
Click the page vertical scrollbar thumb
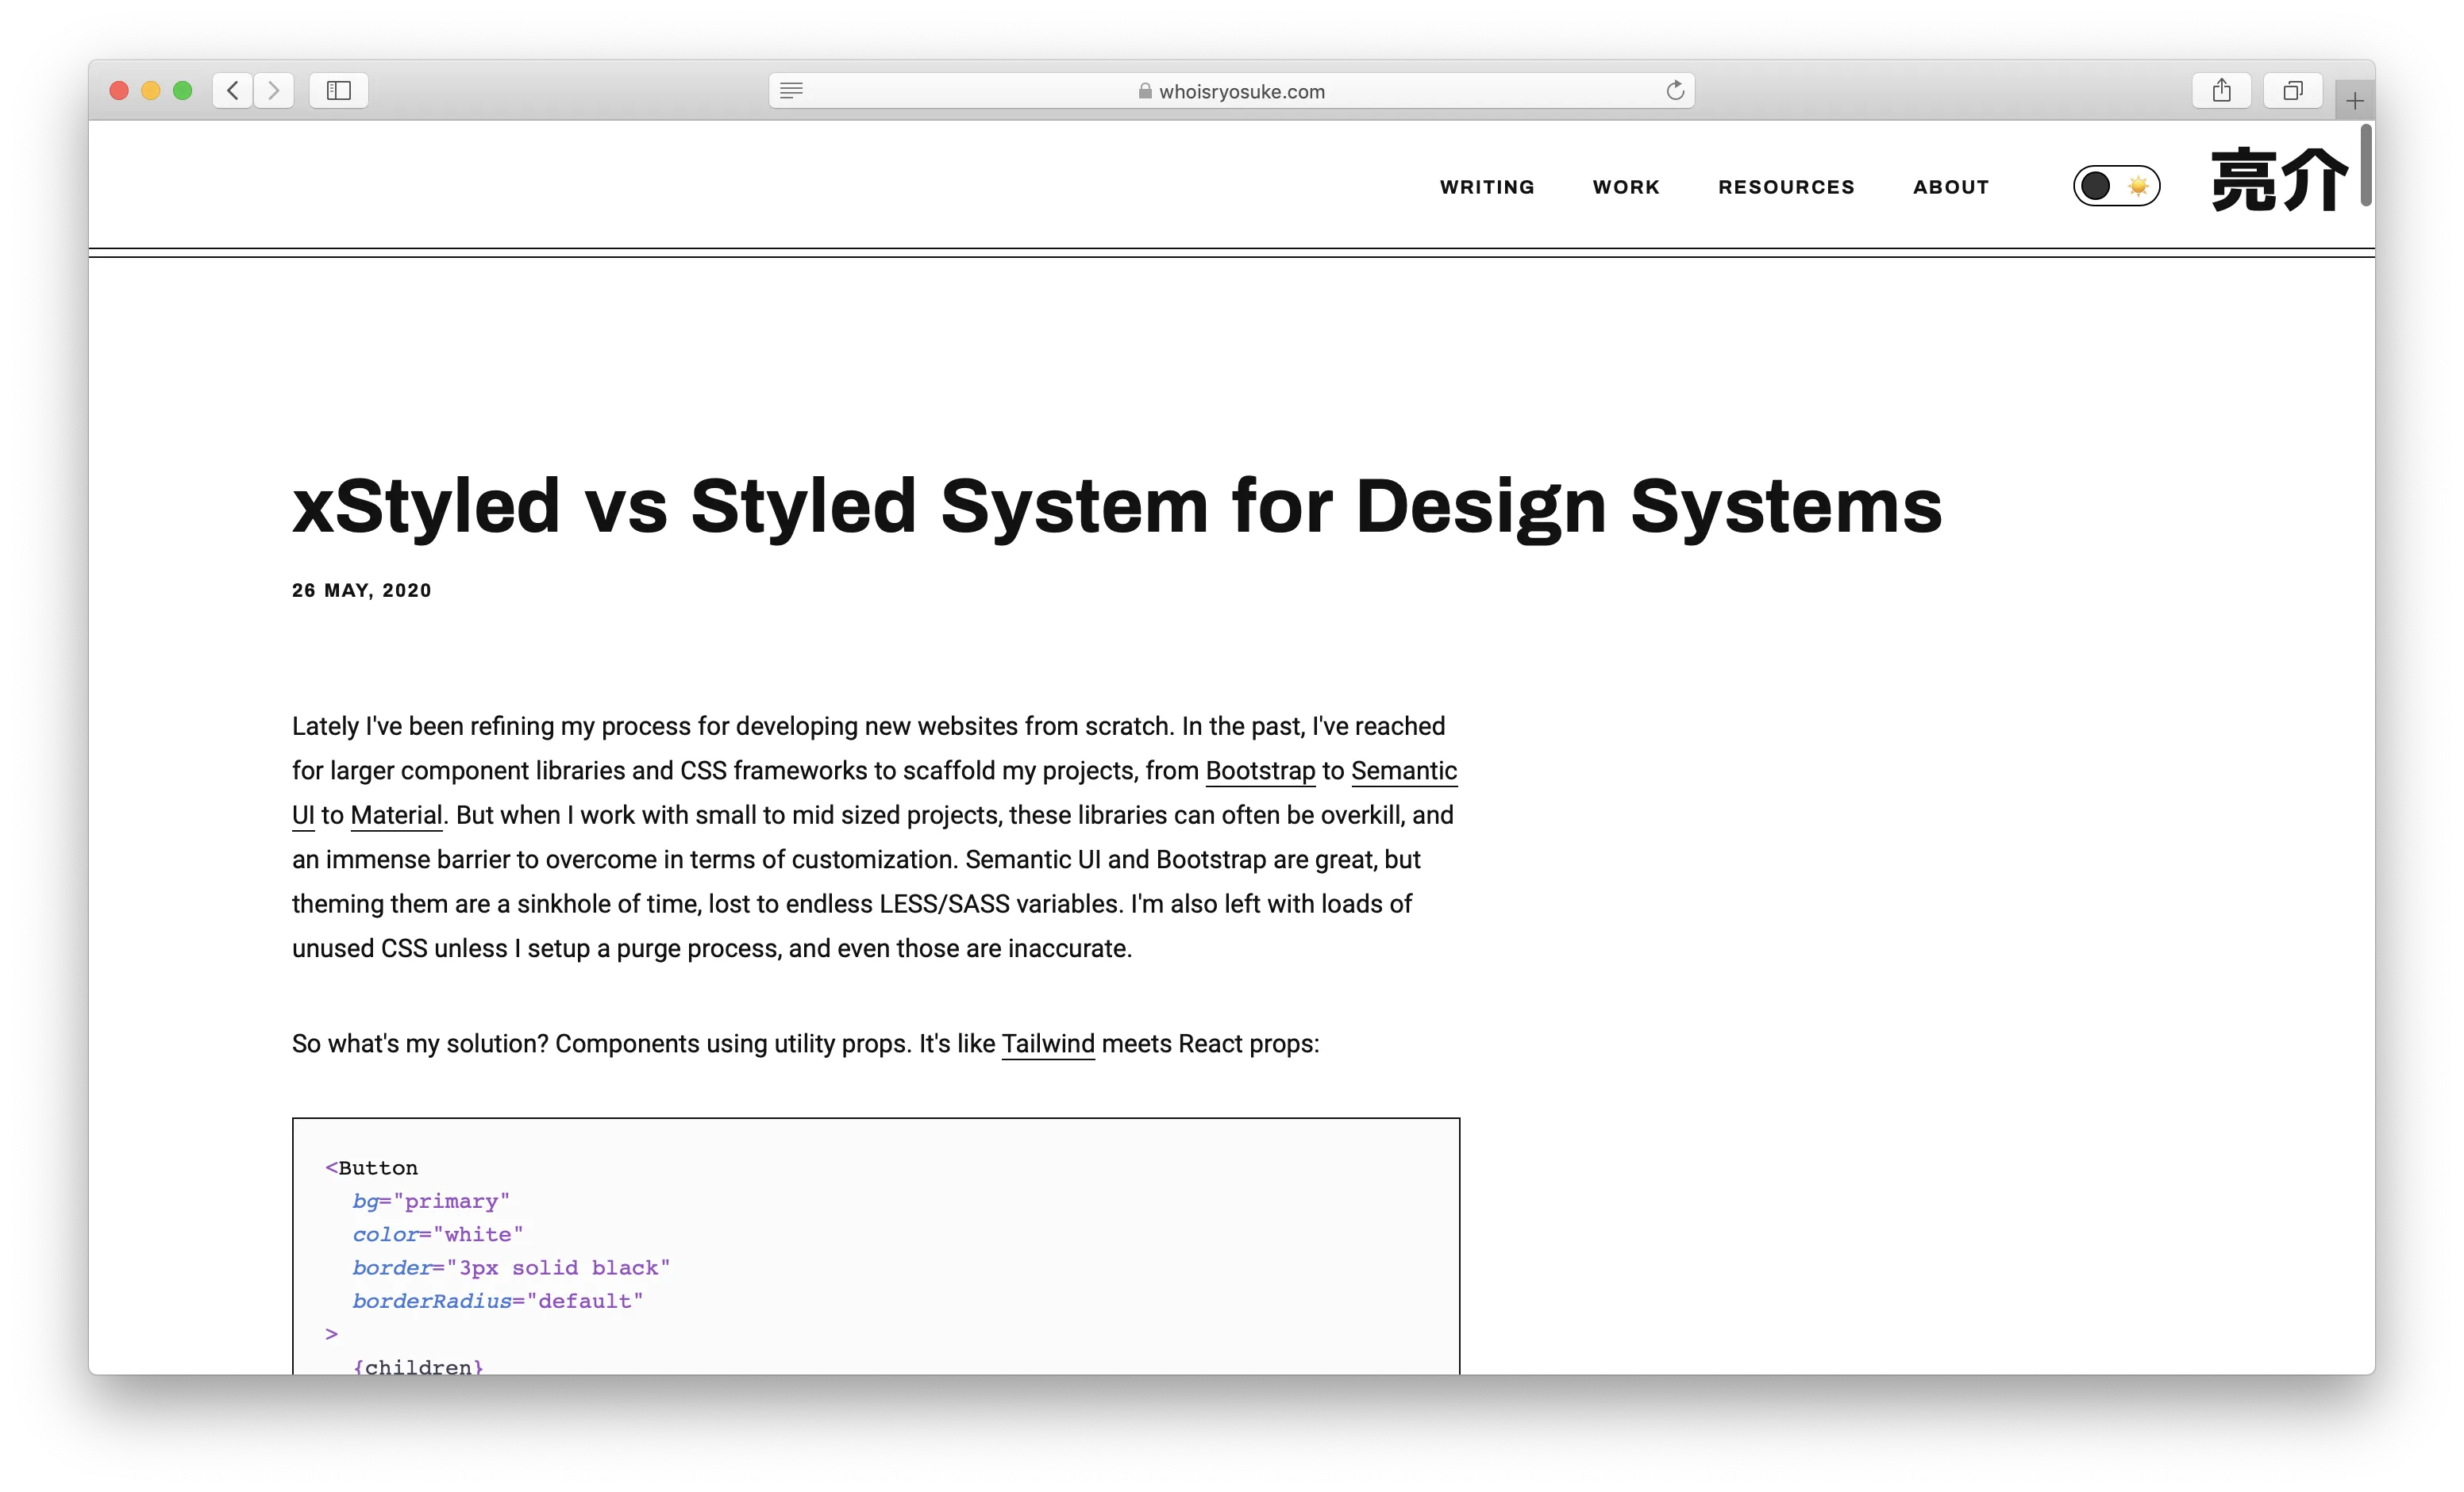(2366, 165)
